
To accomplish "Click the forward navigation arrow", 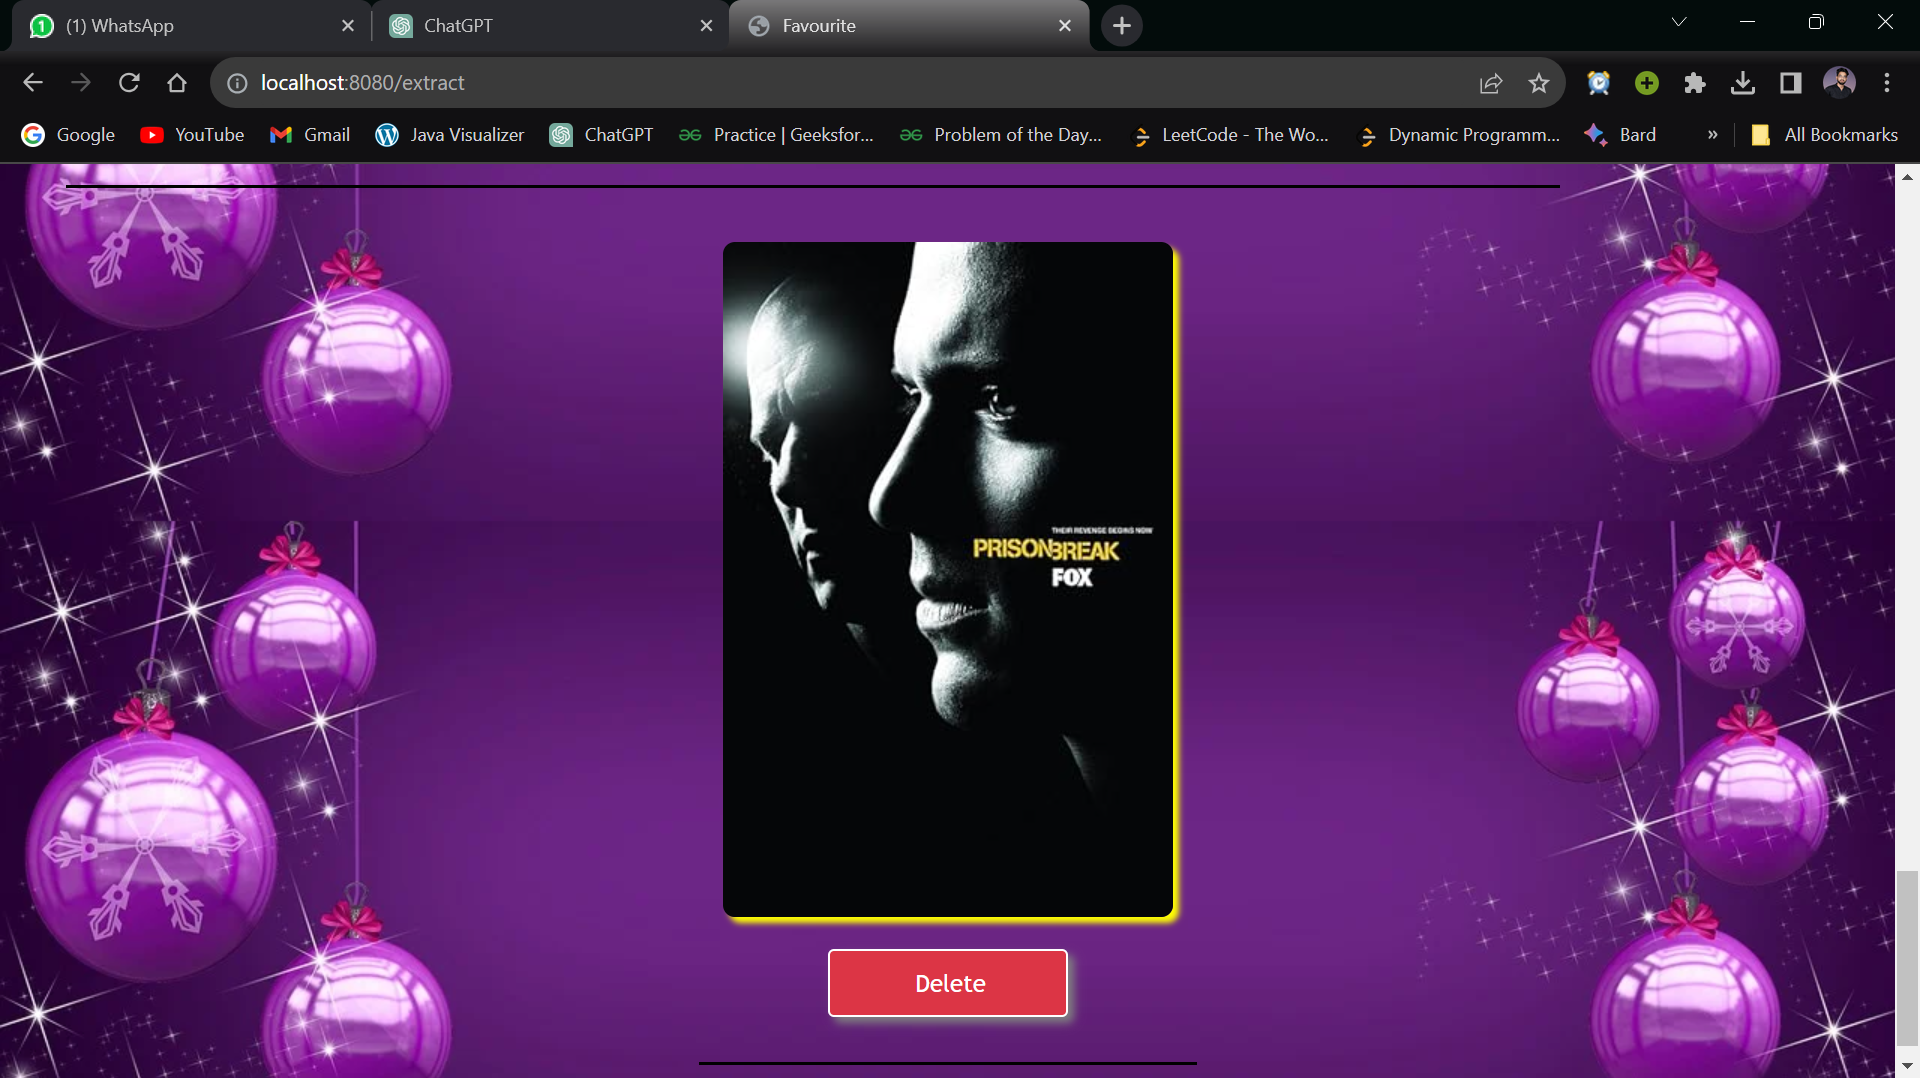I will coord(81,83).
